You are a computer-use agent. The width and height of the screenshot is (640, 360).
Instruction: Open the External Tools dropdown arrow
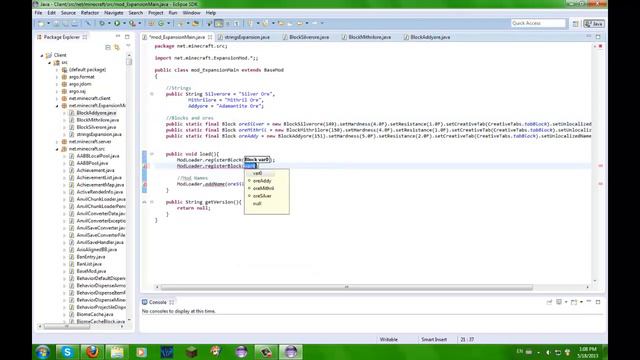point(140,24)
